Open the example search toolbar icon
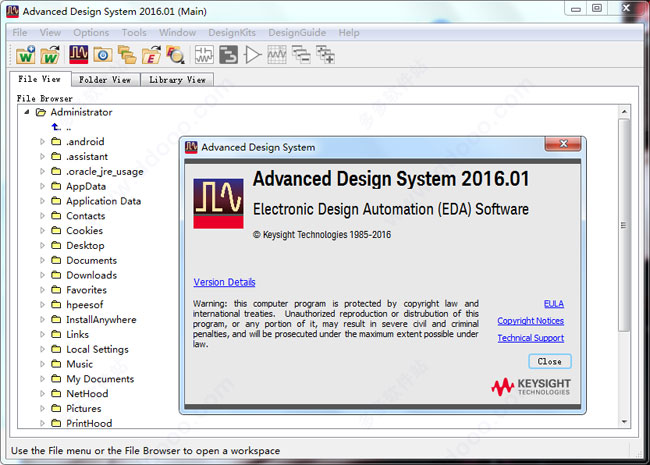The width and height of the screenshot is (650, 465). [x=102, y=55]
